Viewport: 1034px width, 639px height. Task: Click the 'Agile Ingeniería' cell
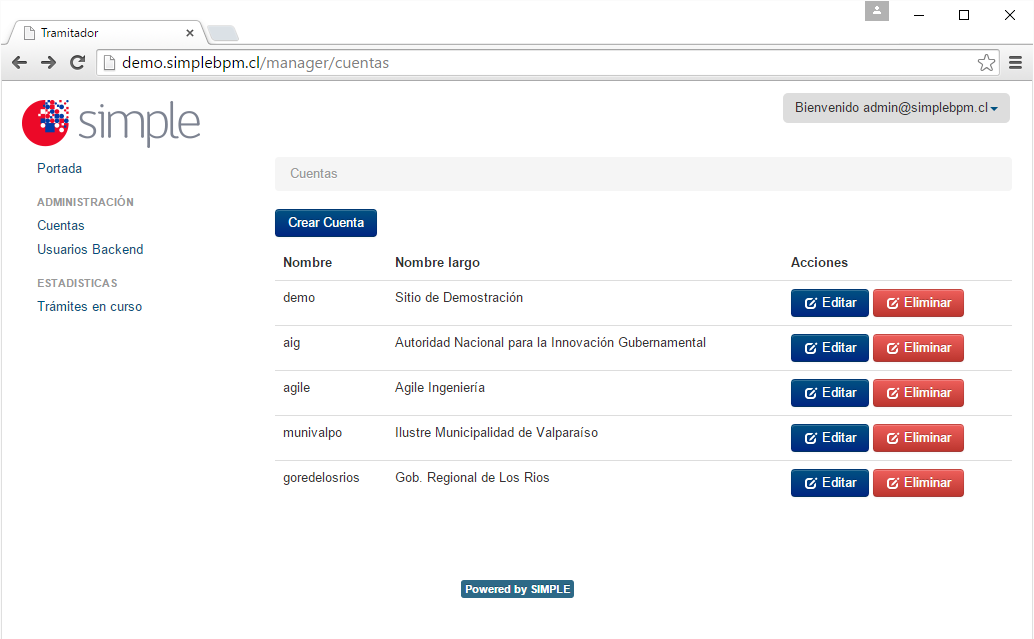coord(440,388)
